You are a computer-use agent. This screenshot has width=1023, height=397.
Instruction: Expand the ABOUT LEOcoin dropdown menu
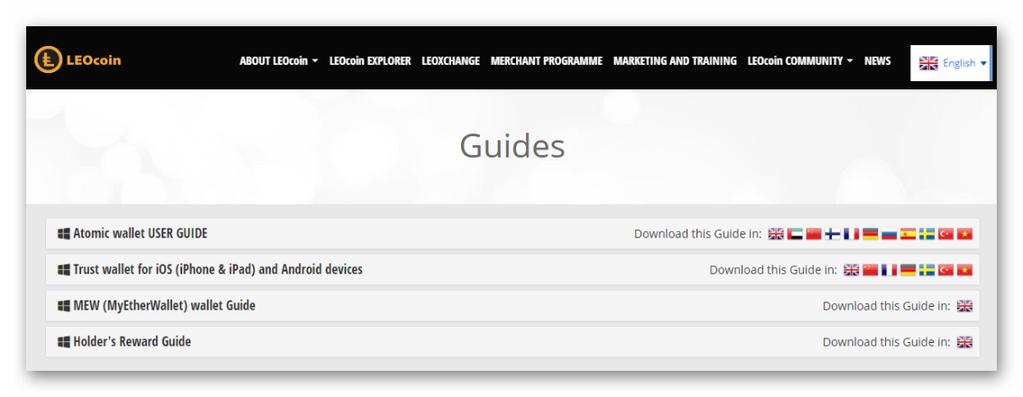pyautogui.click(x=279, y=61)
